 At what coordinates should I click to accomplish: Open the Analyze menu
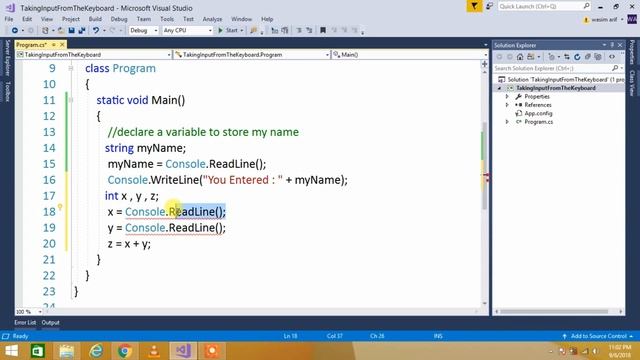click(x=212, y=19)
